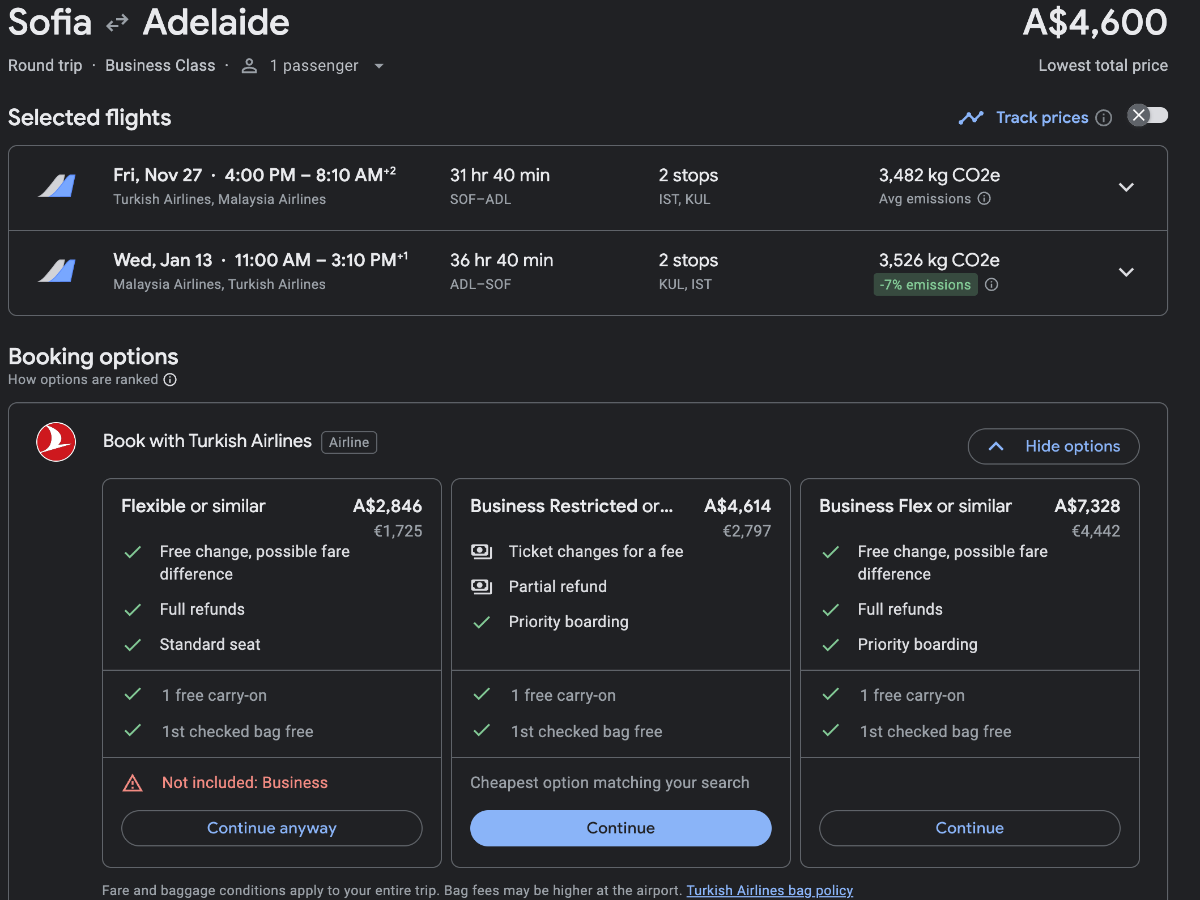Image resolution: width=1200 pixels, height=900 pixels.
Task: Click the Track prices info icon
Action: tap(1103, 118)
